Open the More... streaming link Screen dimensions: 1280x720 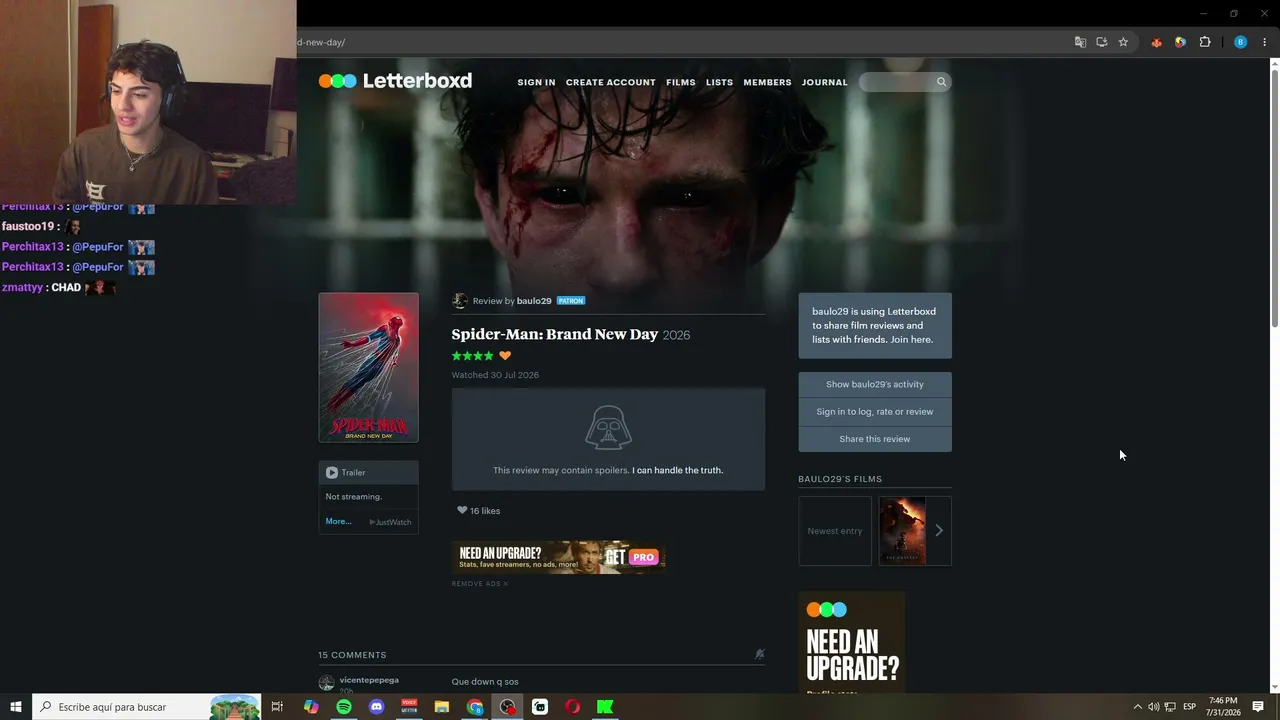tap(338, 521)
